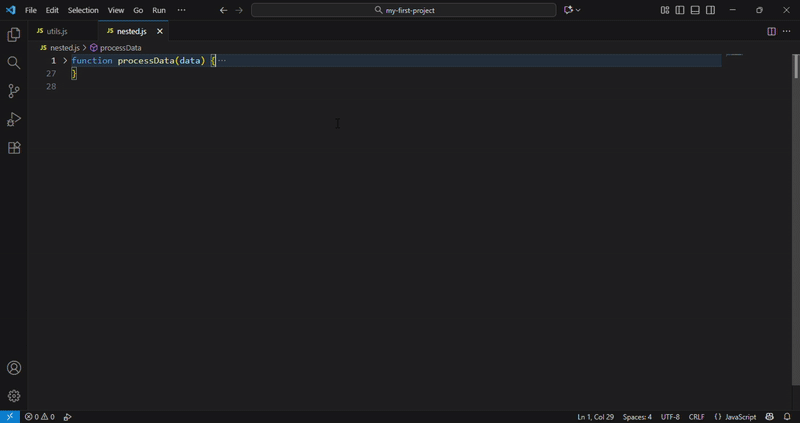Open the Explorer view in activity bar
800x423 pixels.
click(14, 35)
